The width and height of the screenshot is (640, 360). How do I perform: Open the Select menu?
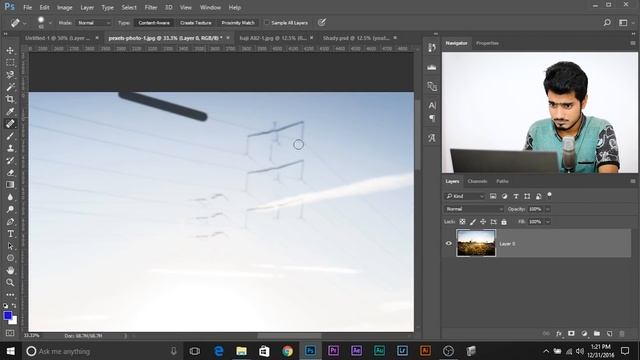point(129,7)
